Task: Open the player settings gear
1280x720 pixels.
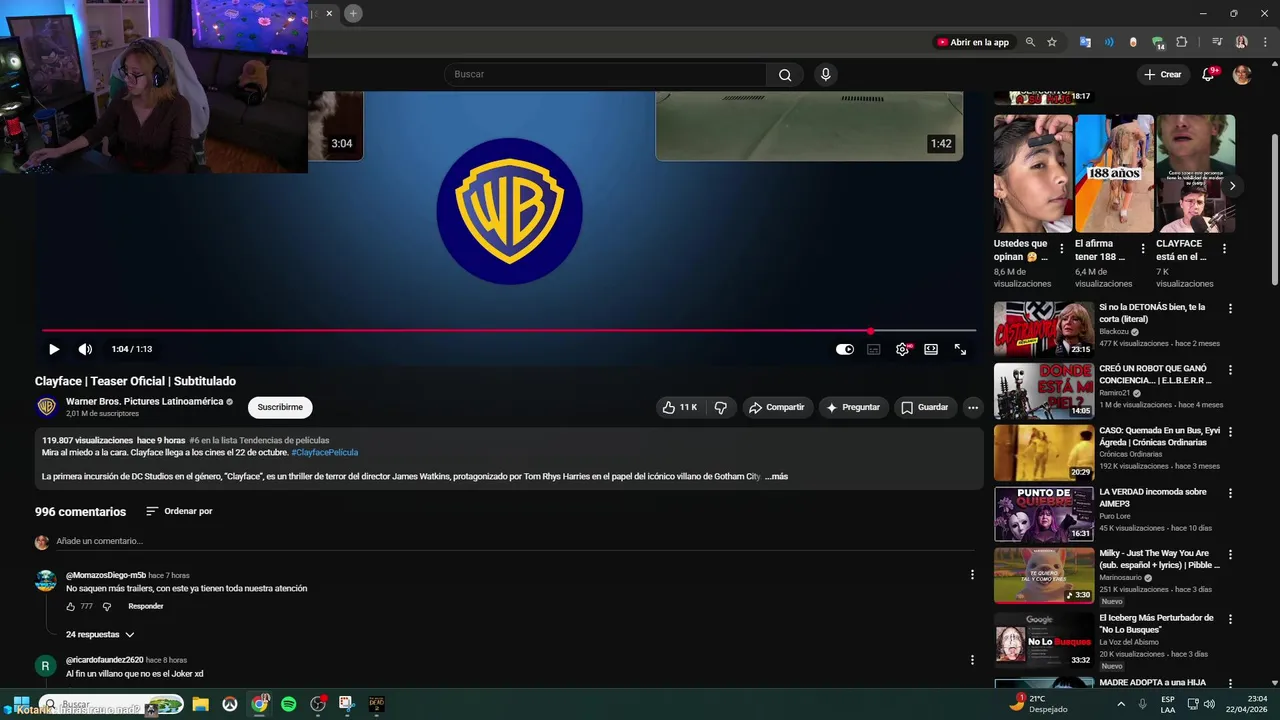Action: pyautogui.click(x=902, y=349)
